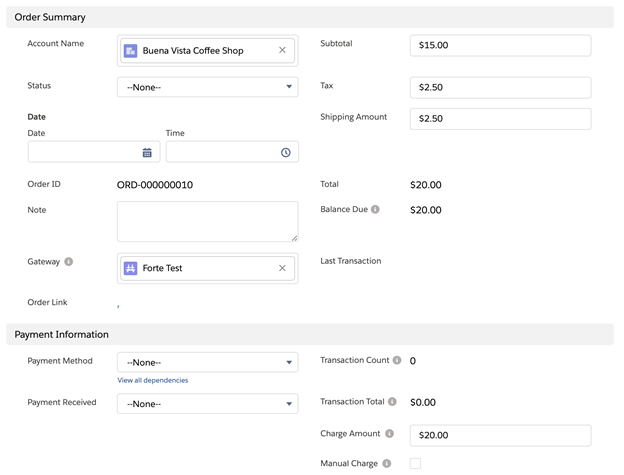Enable the Manual Charge checkbox
Image resolution: width=624 pixels, height=475 pixels.
415,464
